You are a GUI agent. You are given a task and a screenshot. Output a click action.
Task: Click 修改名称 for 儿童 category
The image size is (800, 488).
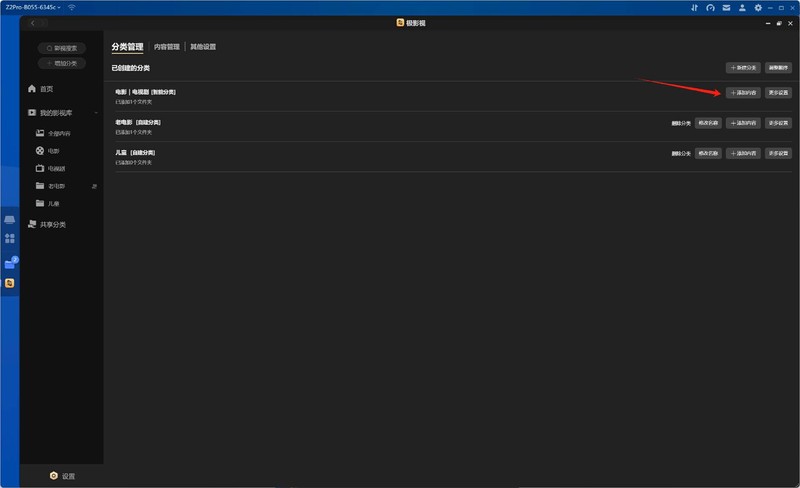(x=708, y=153)
